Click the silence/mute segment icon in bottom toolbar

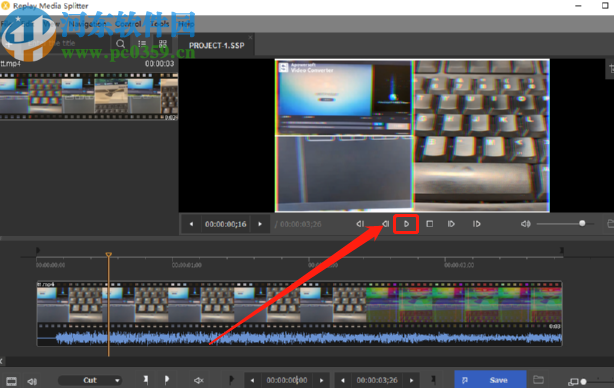(199, 380)
